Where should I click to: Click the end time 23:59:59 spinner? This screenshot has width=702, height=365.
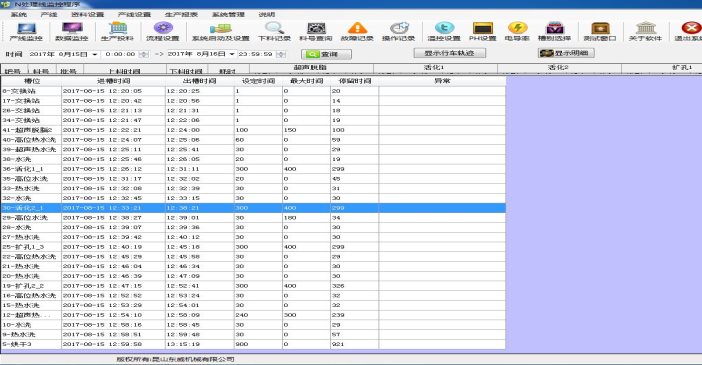(281, 54)
